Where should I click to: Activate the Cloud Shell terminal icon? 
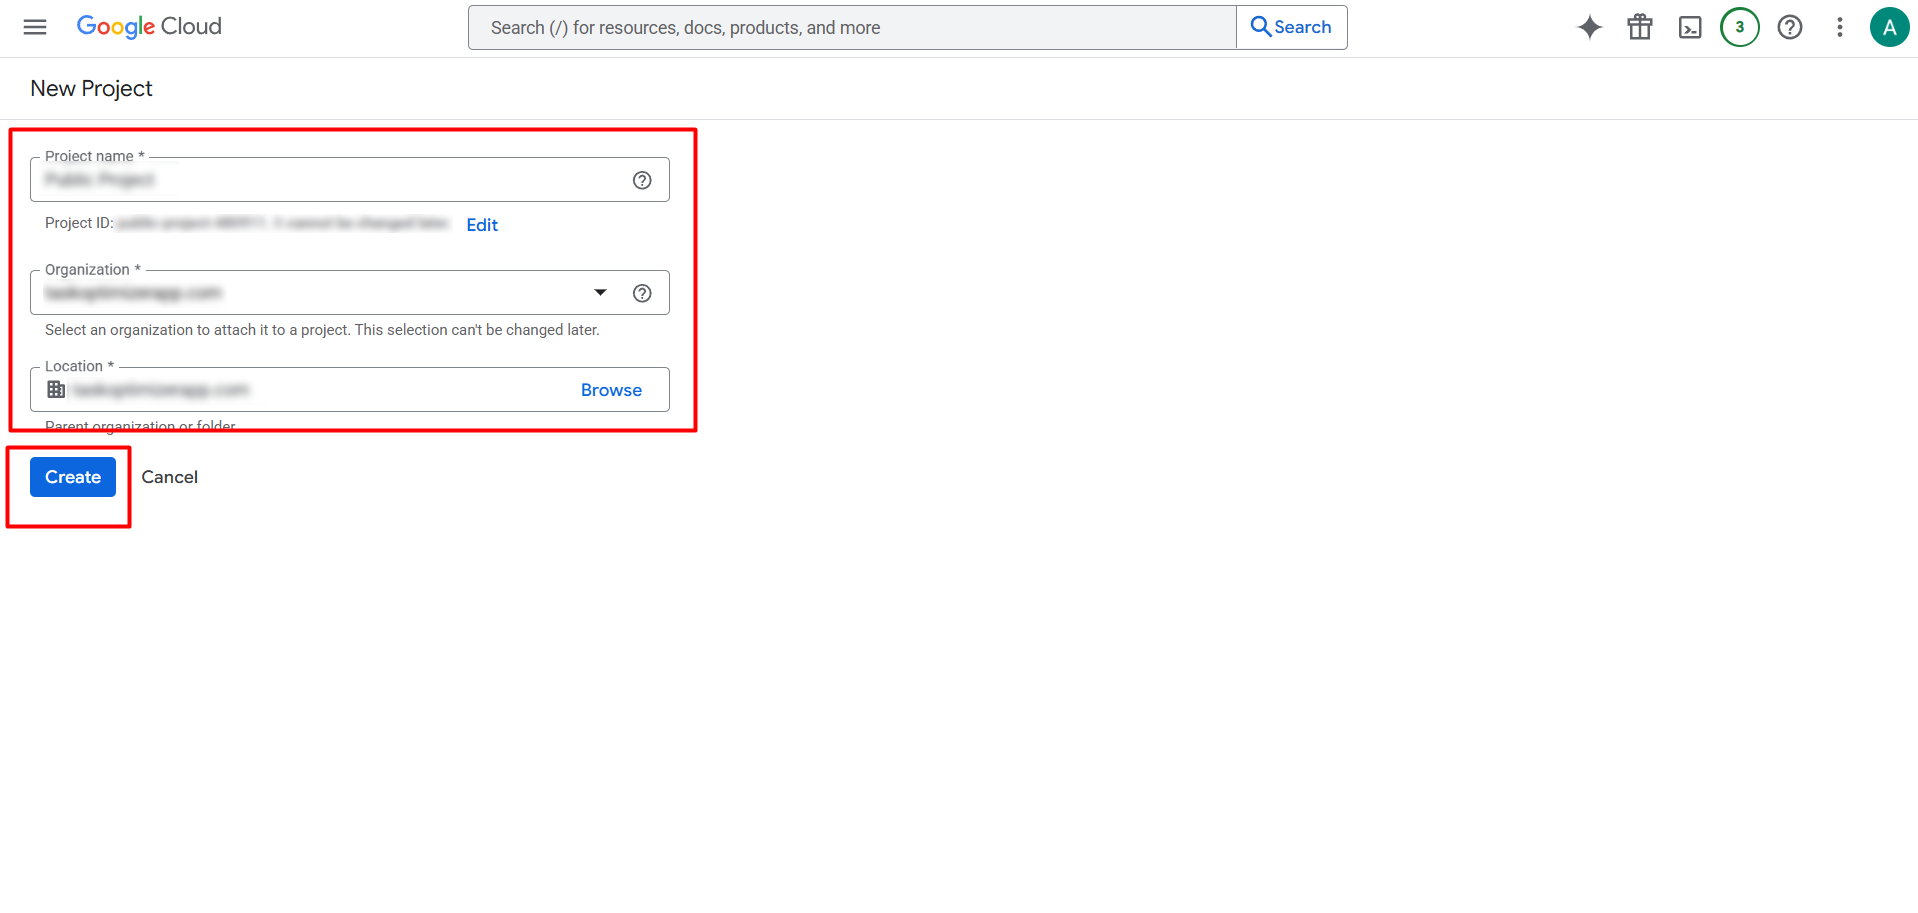tap(1690, 27)
